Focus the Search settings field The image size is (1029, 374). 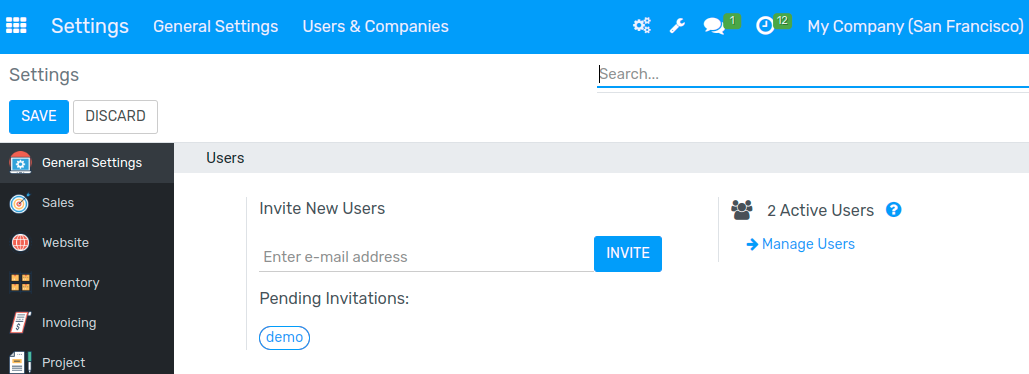pos(812,75)
